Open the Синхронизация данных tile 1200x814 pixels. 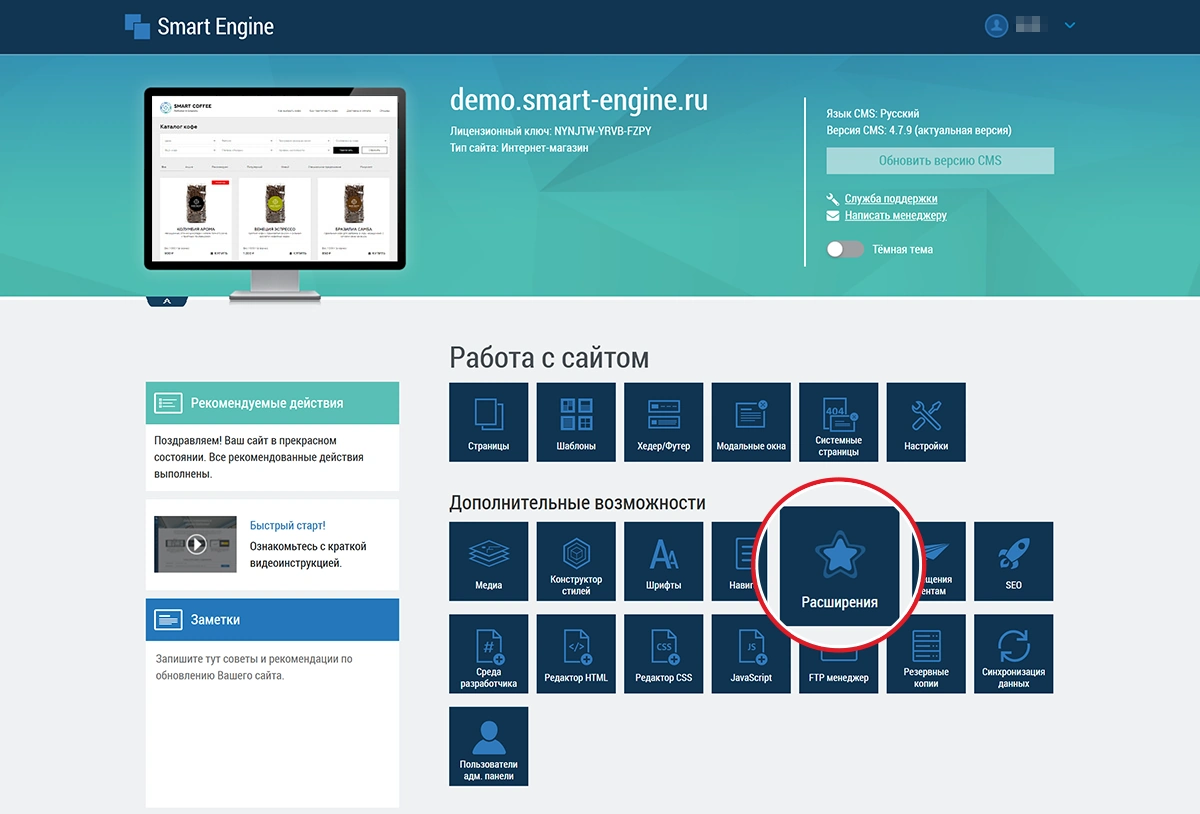pos(1014,654)
